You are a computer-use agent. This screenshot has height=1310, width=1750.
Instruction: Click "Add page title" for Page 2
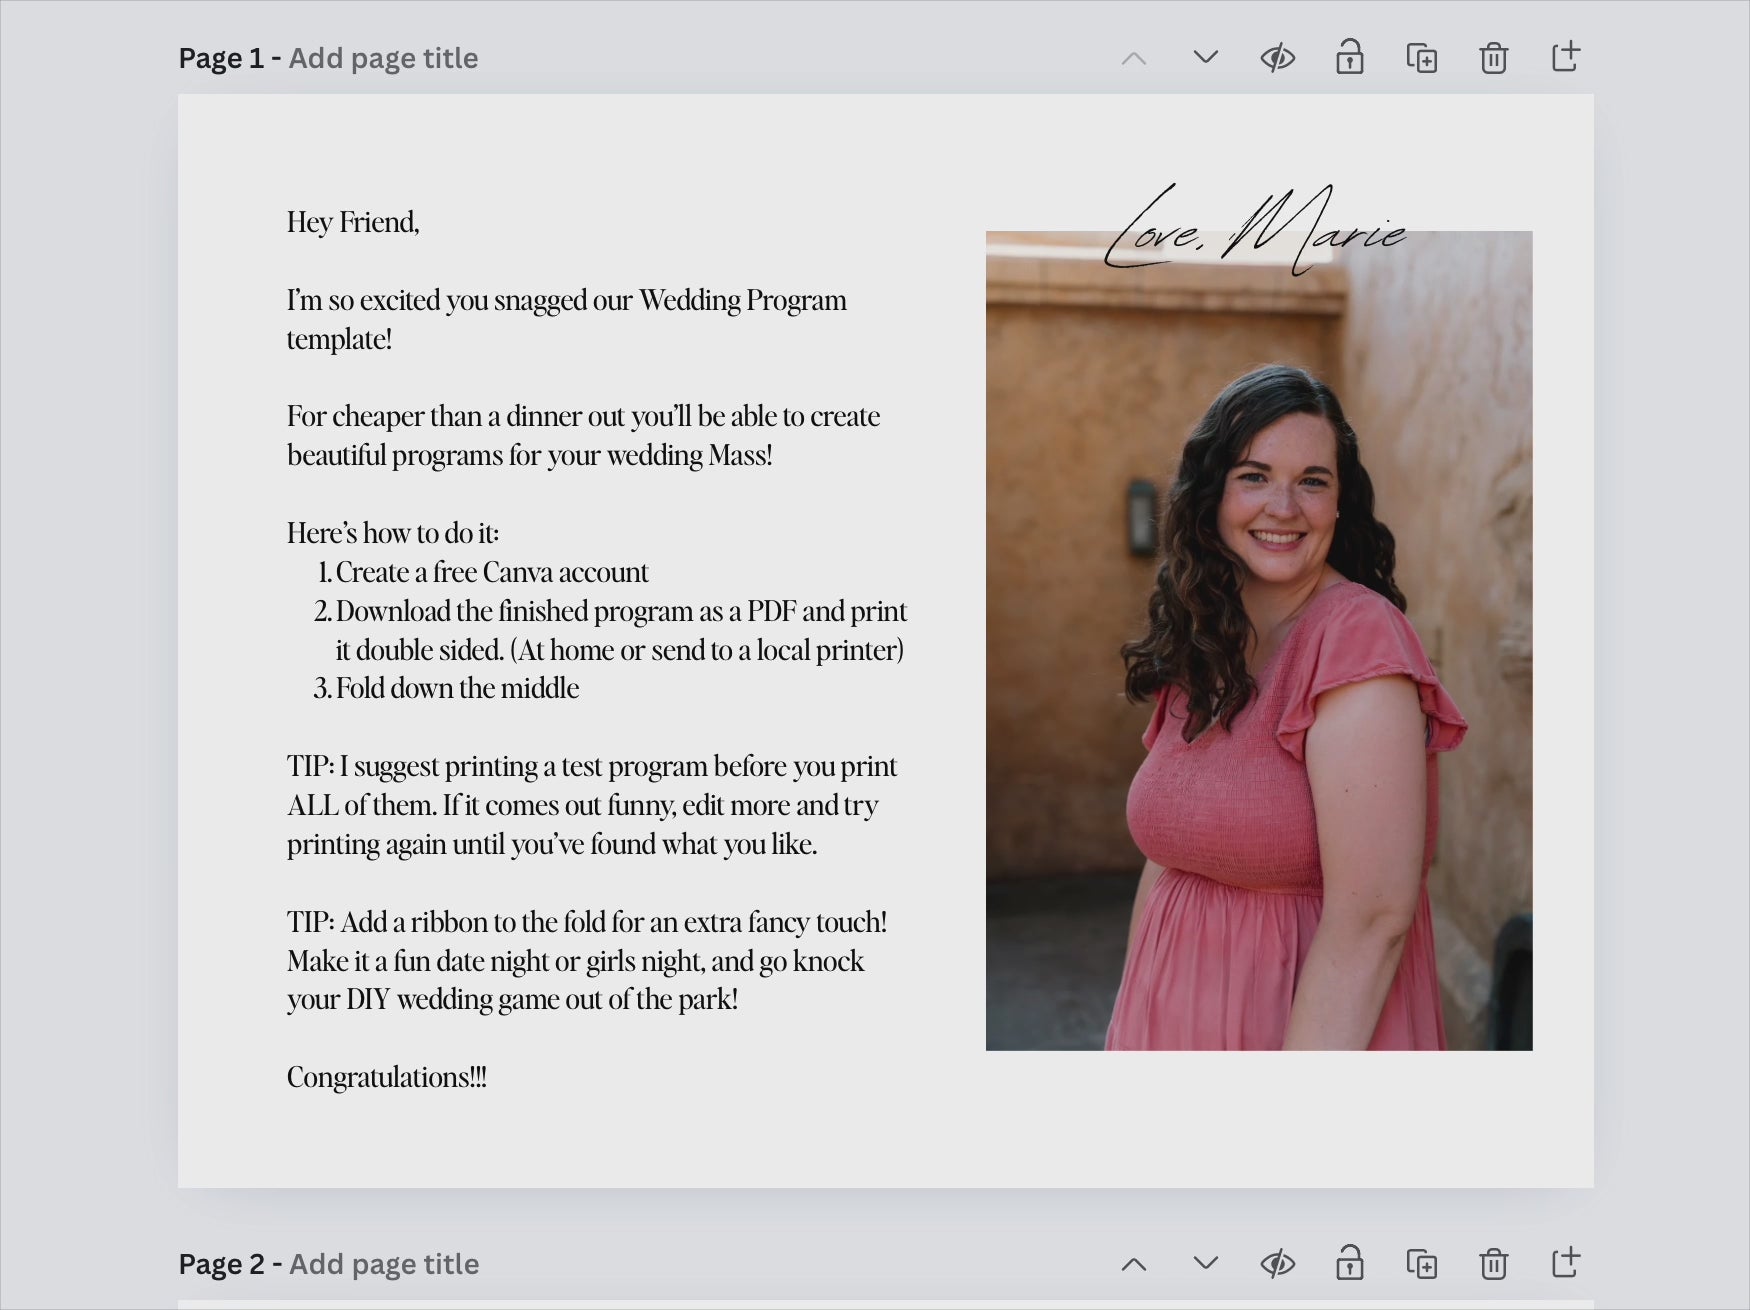[x=383, y=1263]
